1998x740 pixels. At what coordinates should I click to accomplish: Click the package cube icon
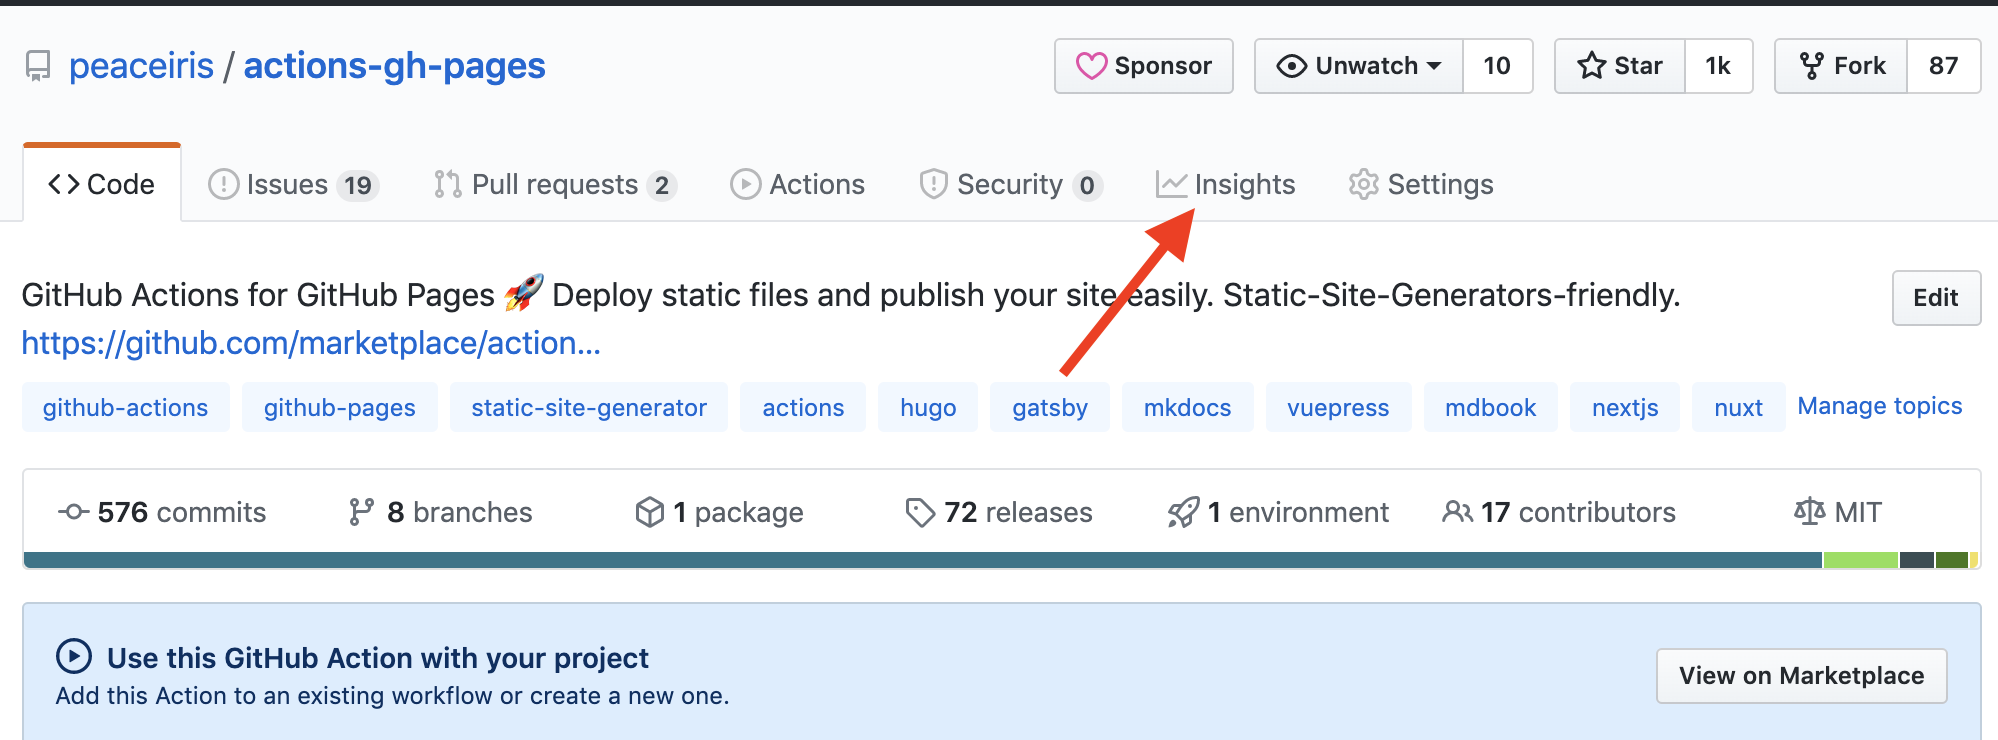click(x=650, y=512)
